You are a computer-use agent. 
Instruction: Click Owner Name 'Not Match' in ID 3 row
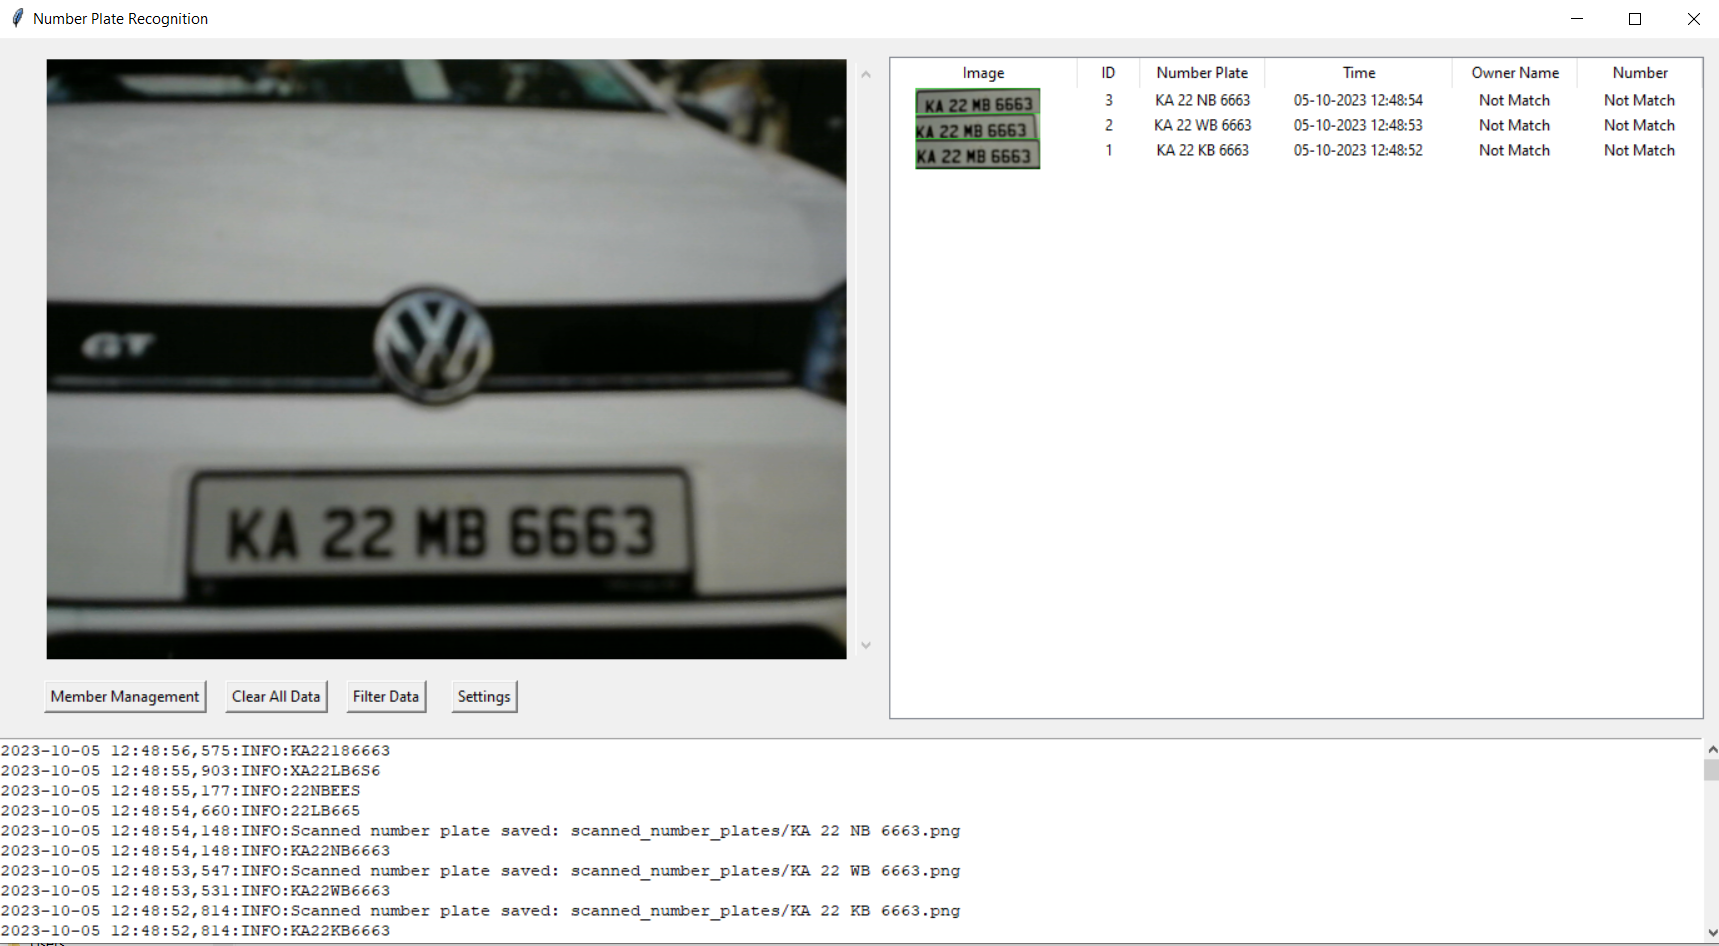tap(1515, 100)
